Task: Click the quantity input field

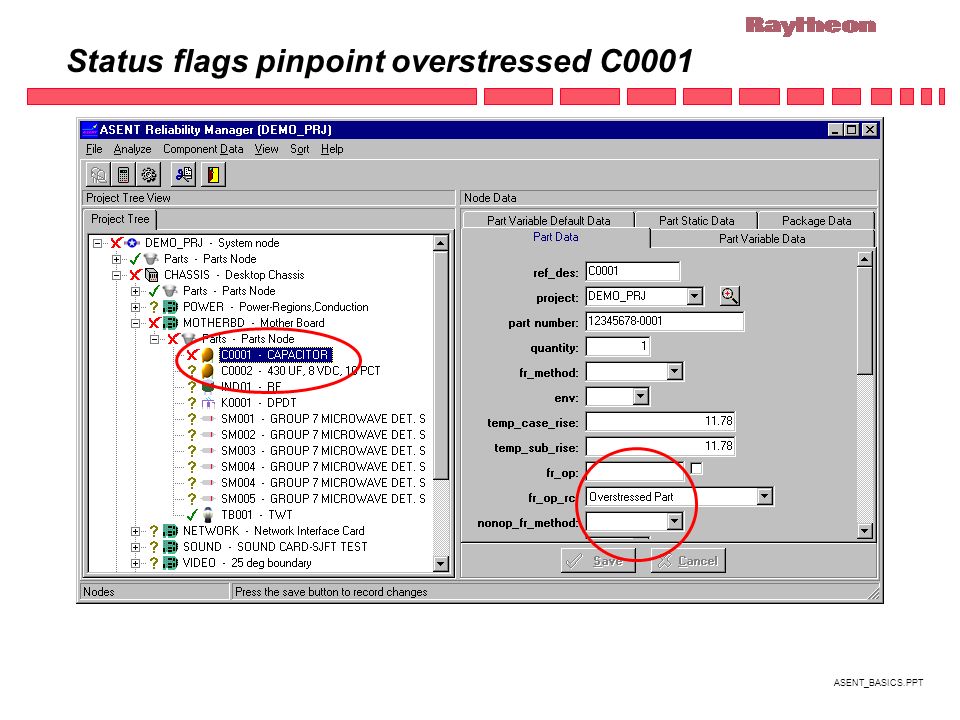Action: pyautogui.click(x=618, y=347)
